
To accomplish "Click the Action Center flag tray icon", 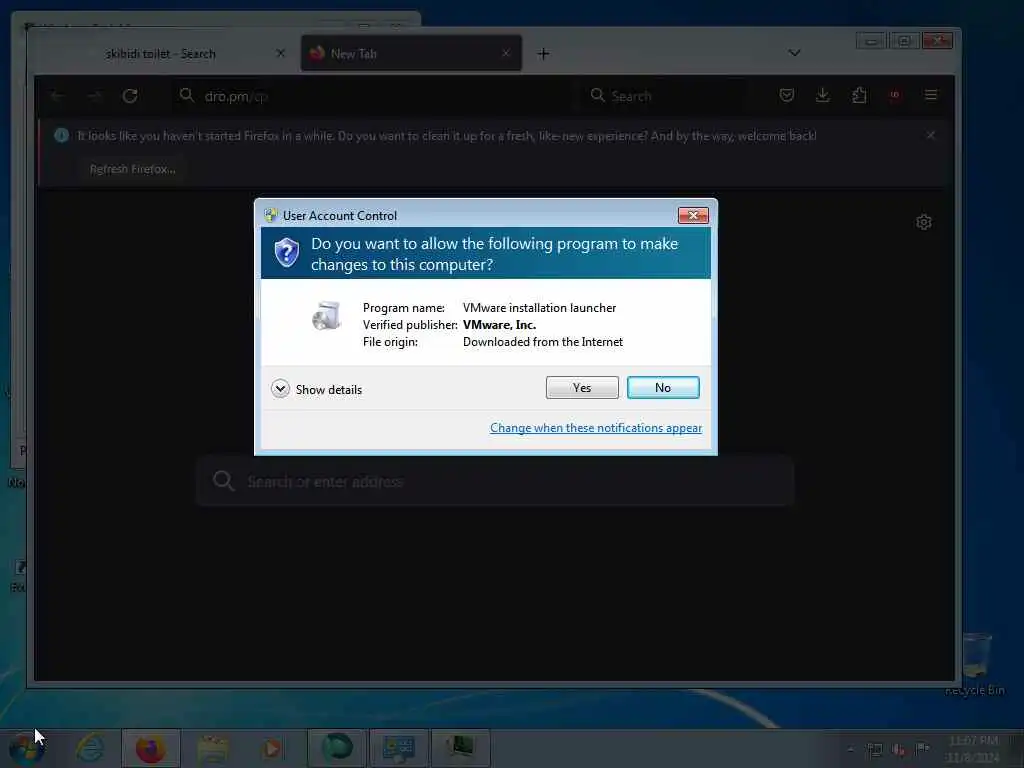I will click(922, 749).
